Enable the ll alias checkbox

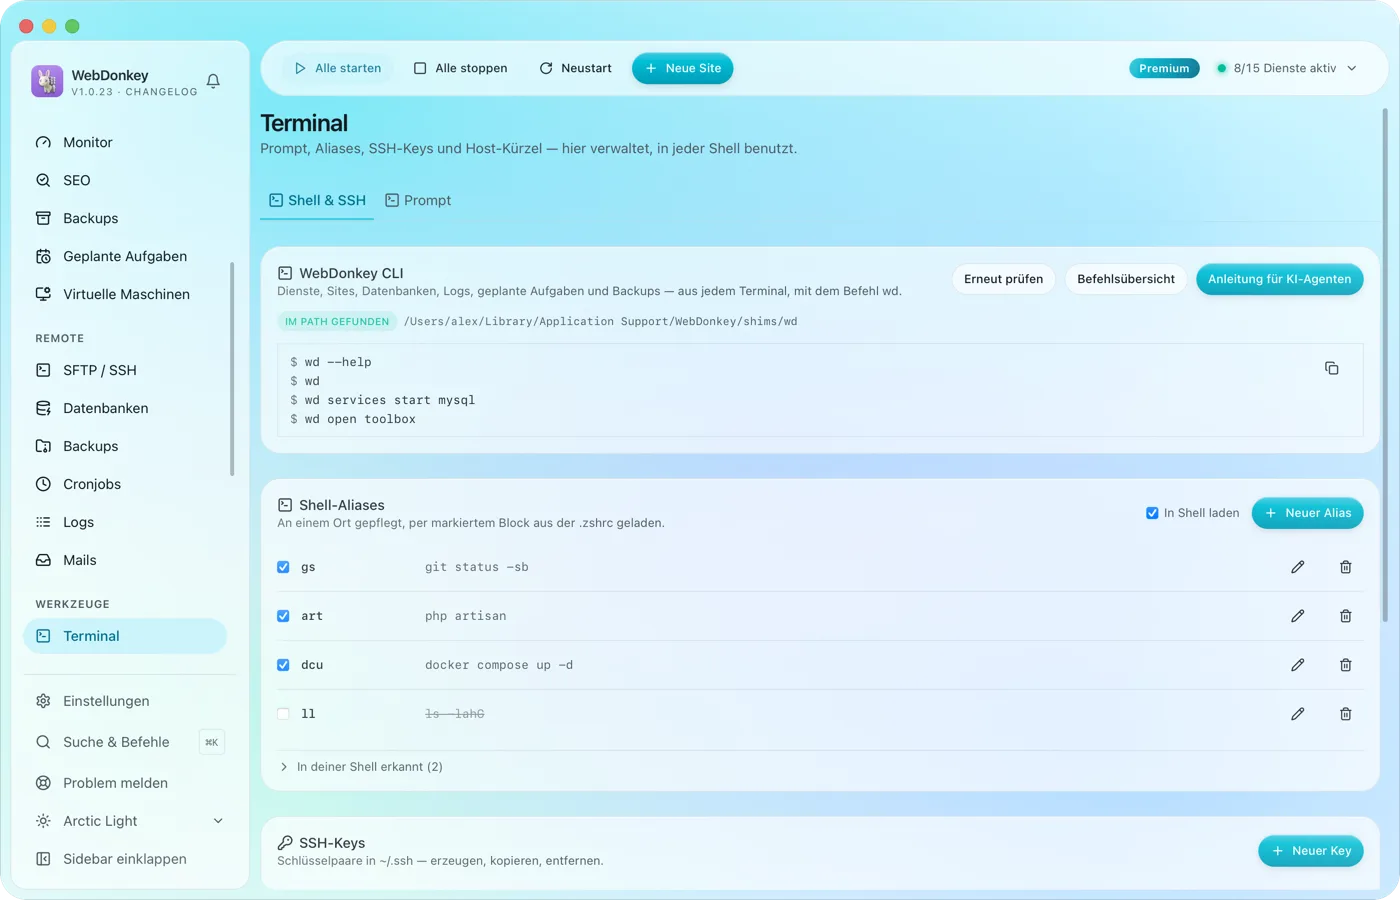pyautogui.click(x=283, y=714)
